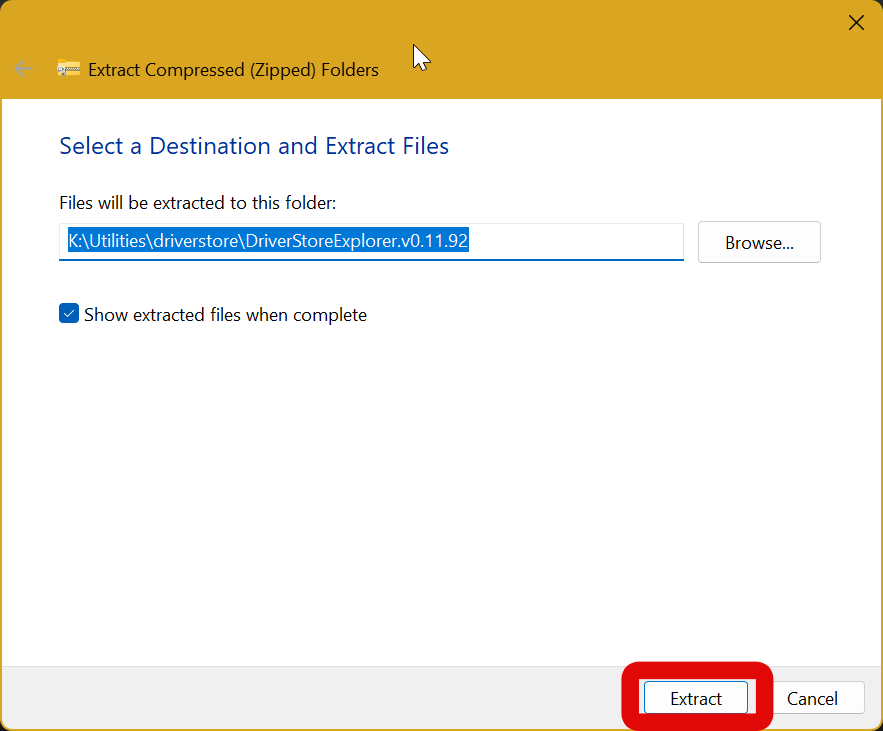Click "Files will be extracted to this folder" label
This screenshot has width=883, height=731.
click(197, 203)
